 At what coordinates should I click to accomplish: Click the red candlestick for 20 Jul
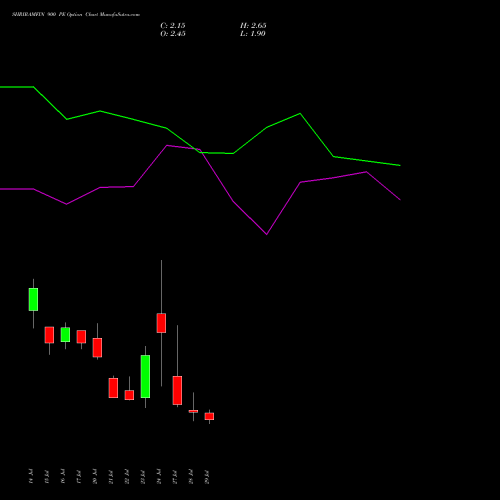(97, 348)
